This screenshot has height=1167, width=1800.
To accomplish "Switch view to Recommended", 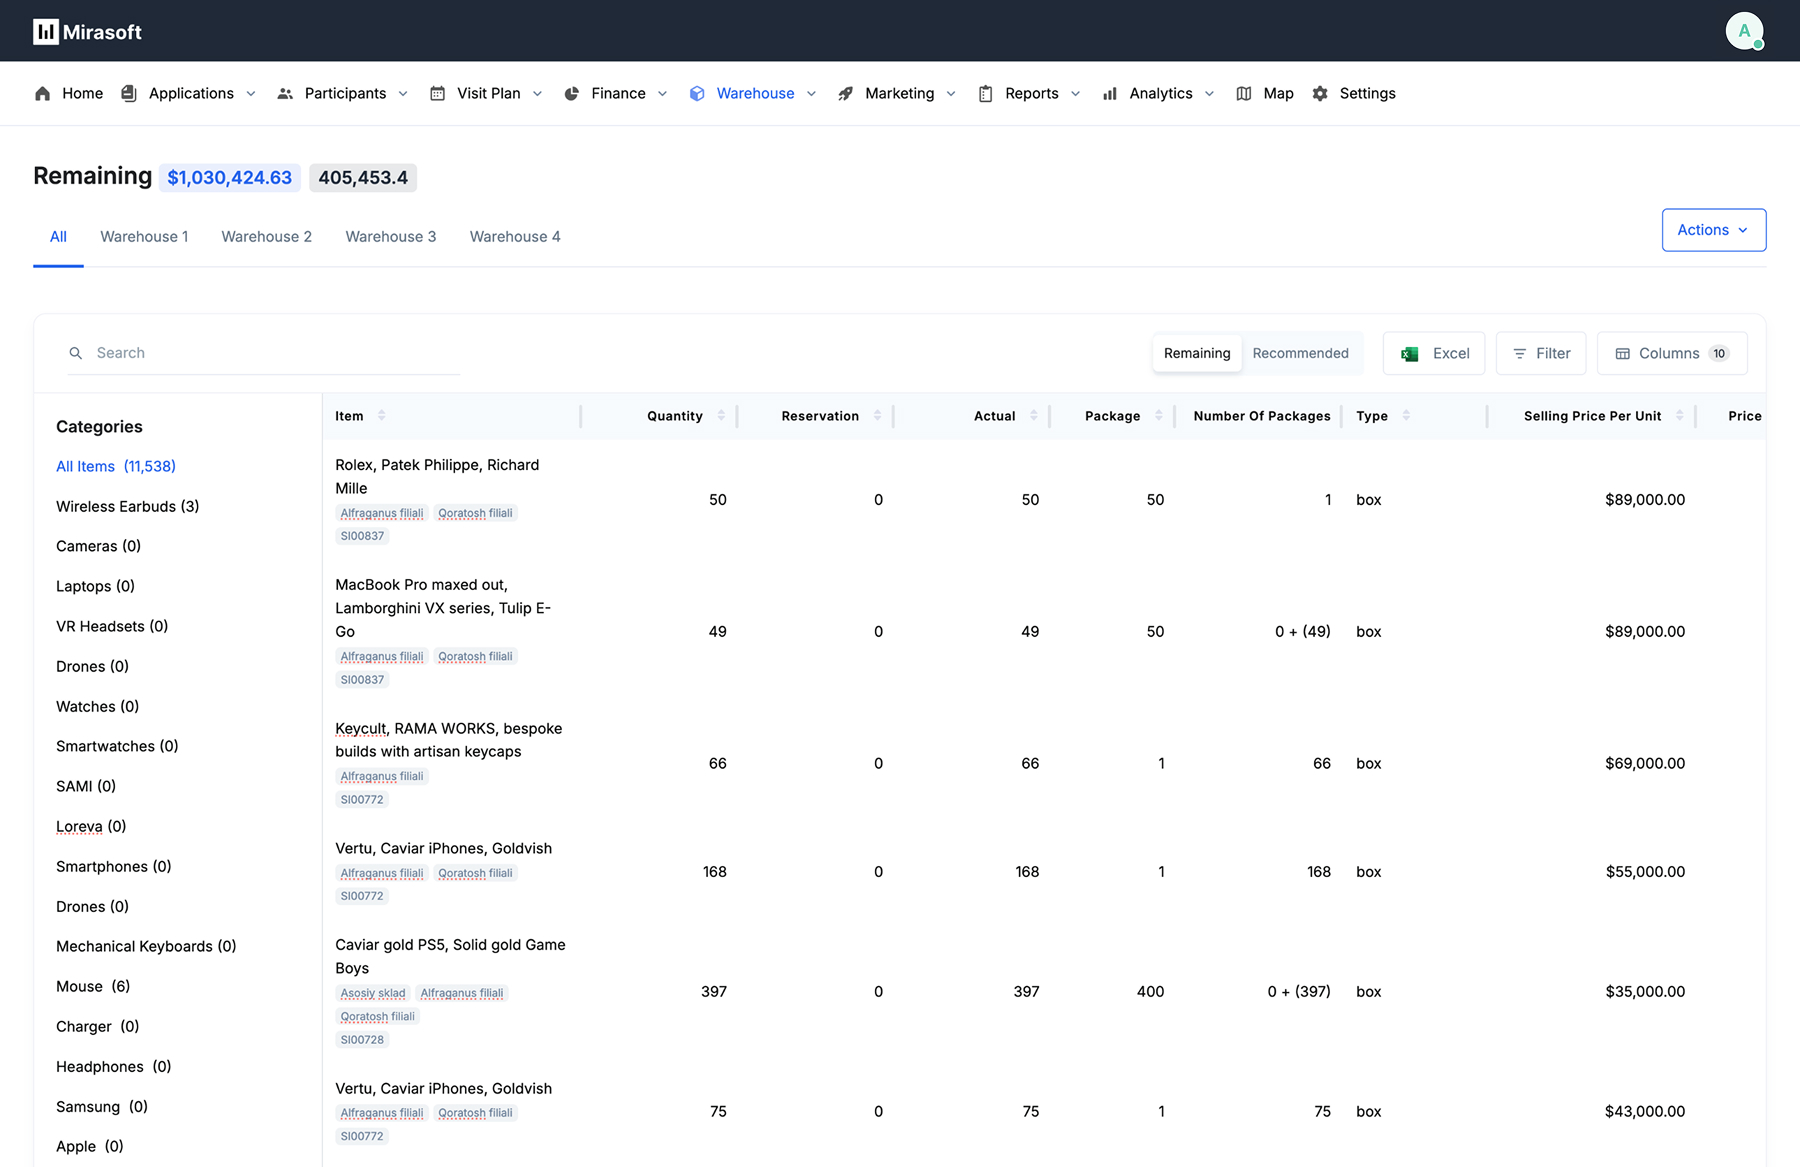I will click(x=1300, y=353).
